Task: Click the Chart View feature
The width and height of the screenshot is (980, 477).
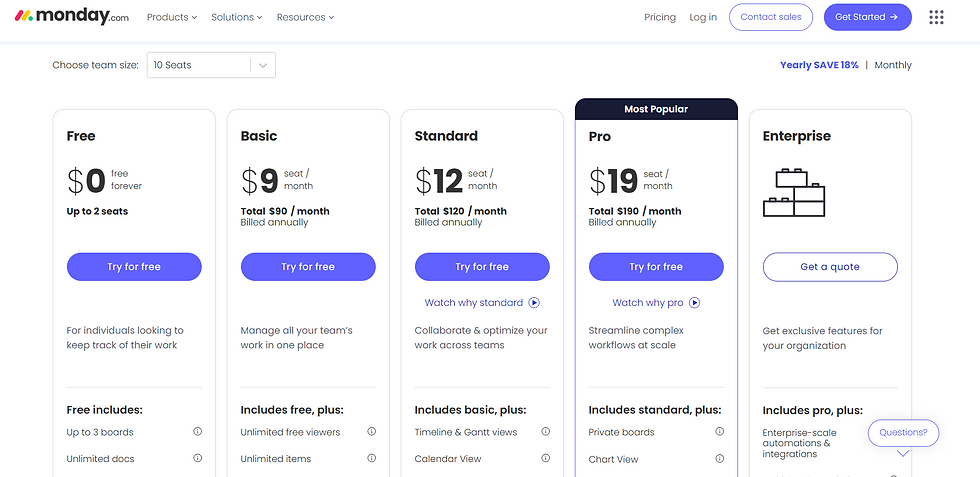Action: 614,459
